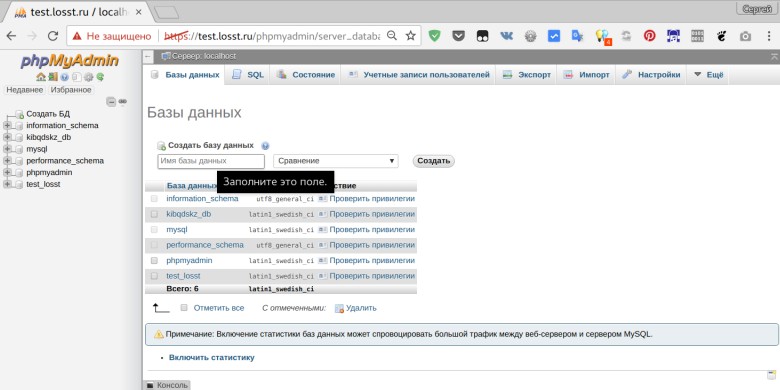
Task: Open the Google Translate extension icon
Action: (x=577, y=36)
